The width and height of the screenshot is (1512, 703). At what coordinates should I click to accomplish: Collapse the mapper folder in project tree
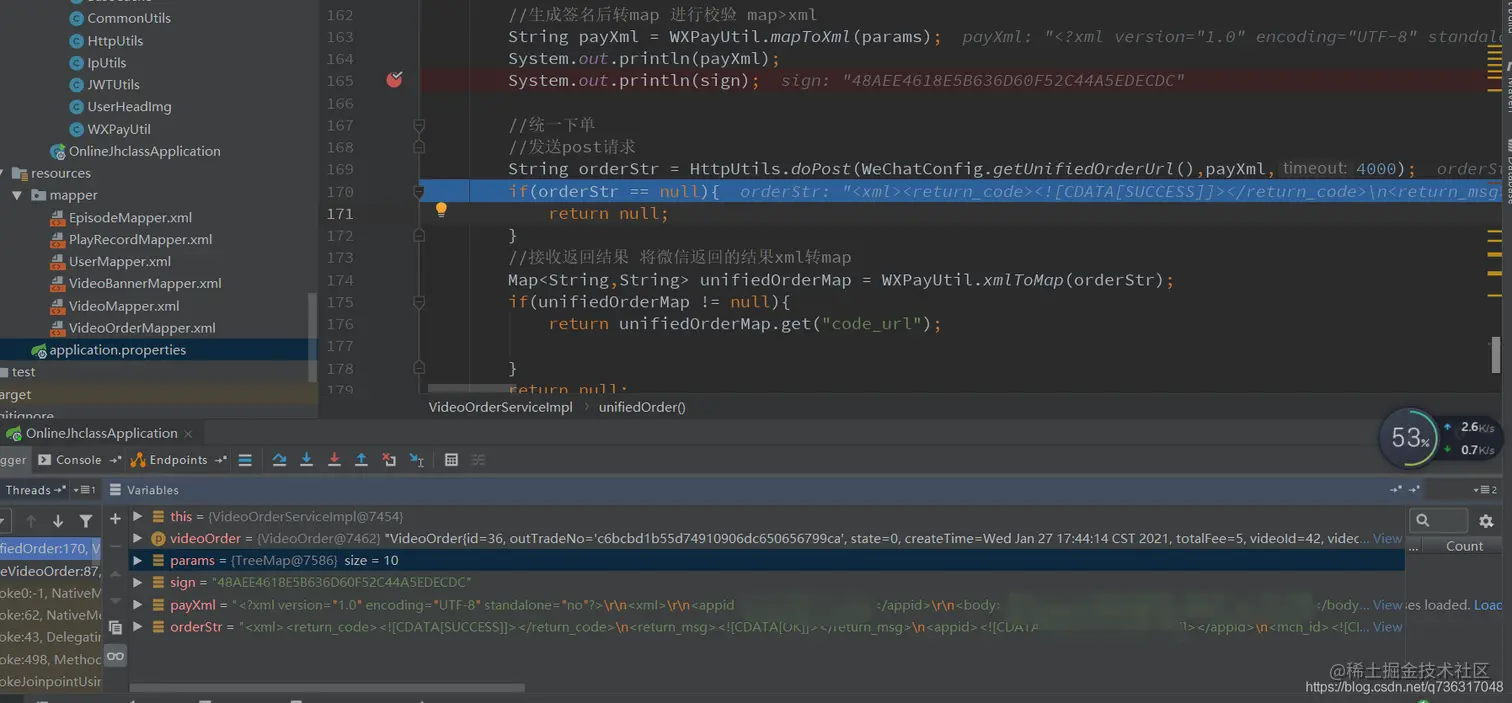pos(17,195)
